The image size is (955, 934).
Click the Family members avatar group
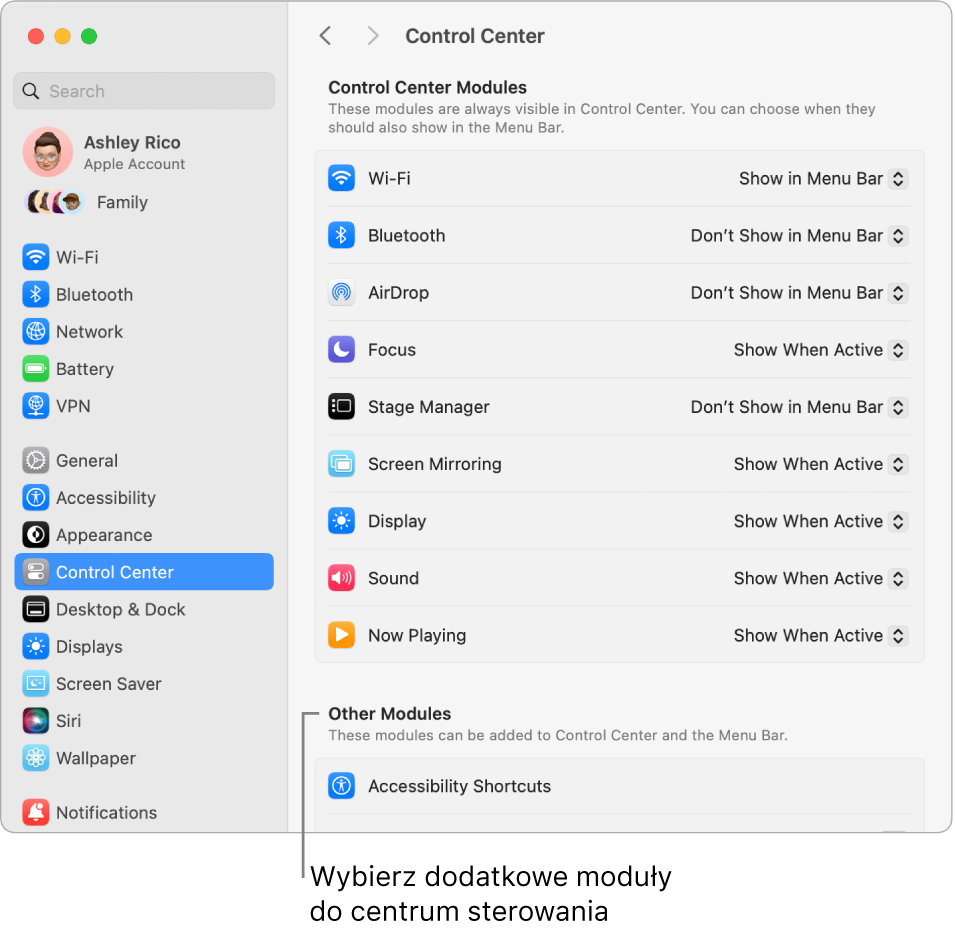54,202
